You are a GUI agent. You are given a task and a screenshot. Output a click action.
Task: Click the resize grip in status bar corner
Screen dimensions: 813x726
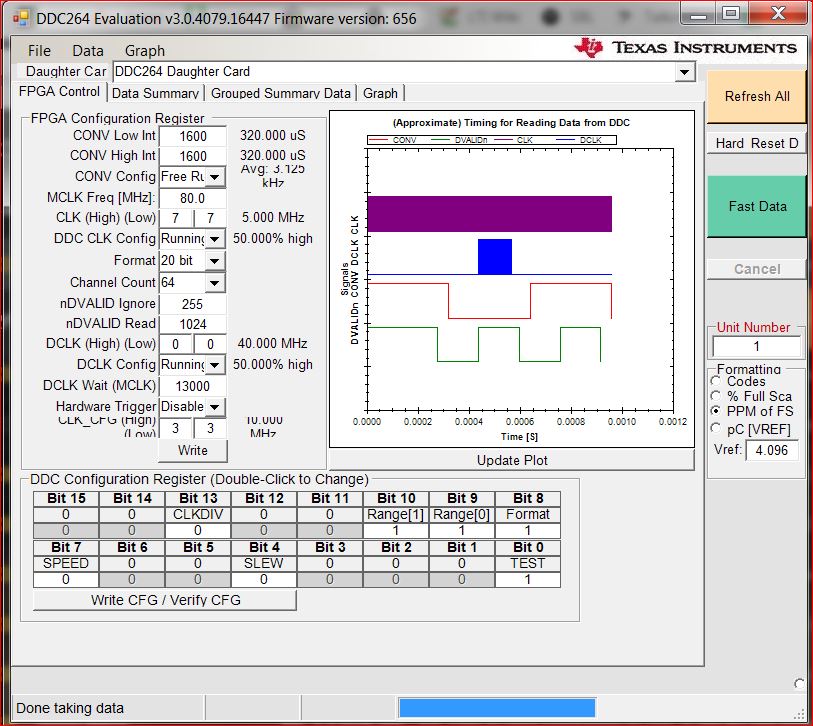(x=800, y=713)
